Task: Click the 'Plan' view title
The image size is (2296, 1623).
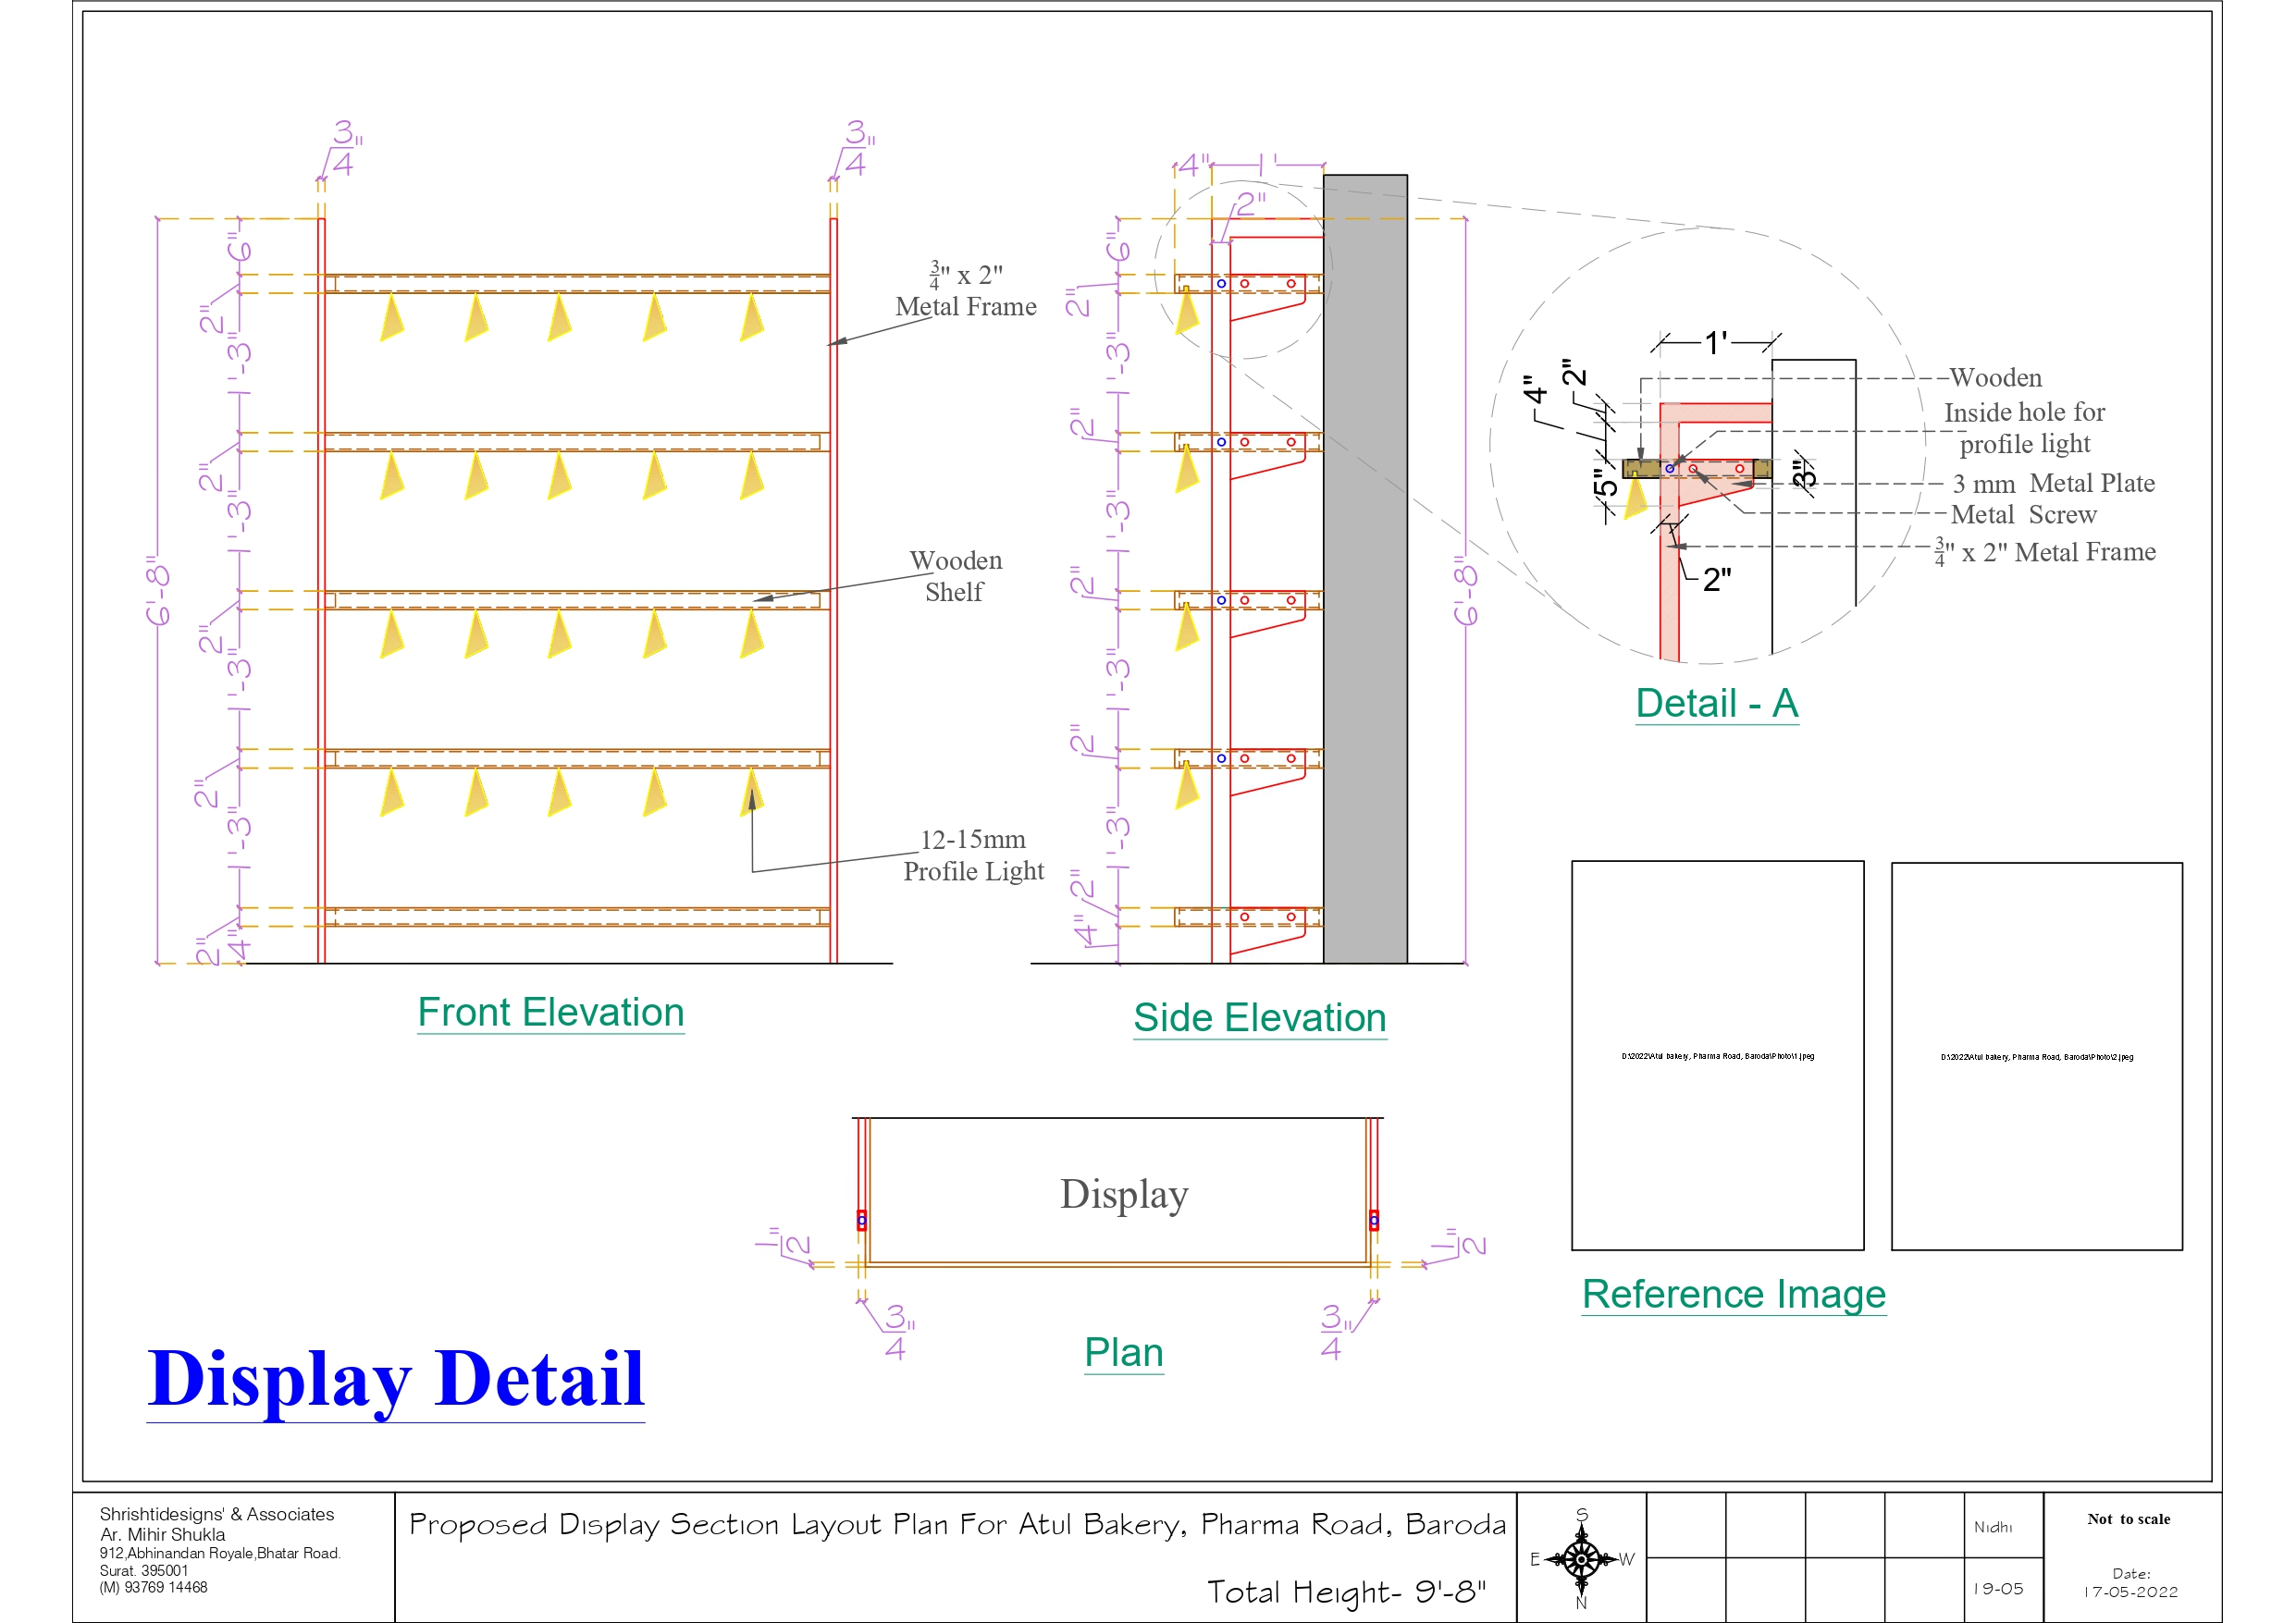Action: 1123,1352
